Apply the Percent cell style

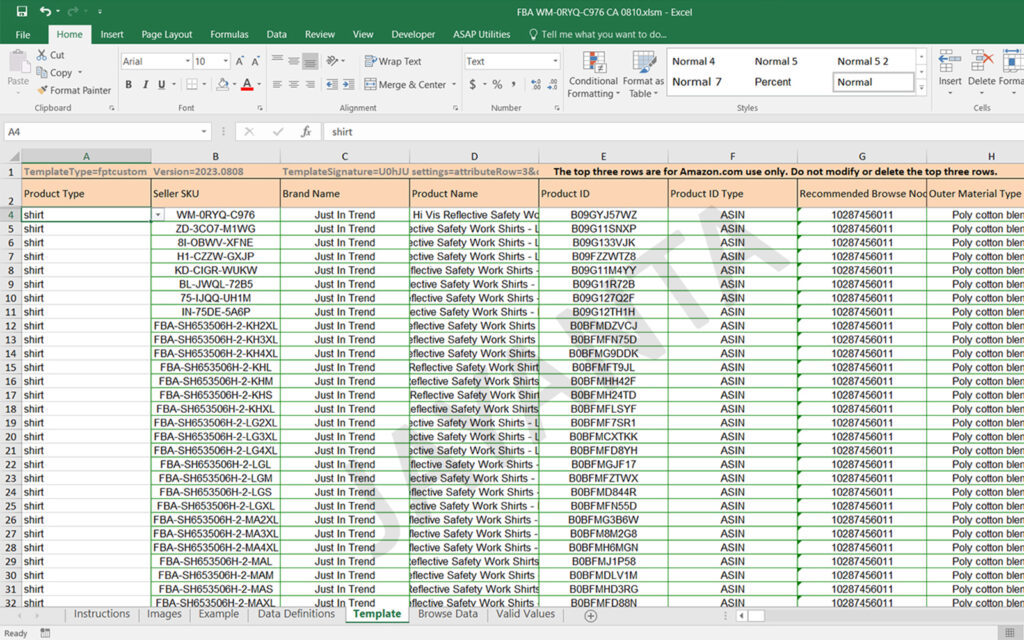click(x=773, y=82)
